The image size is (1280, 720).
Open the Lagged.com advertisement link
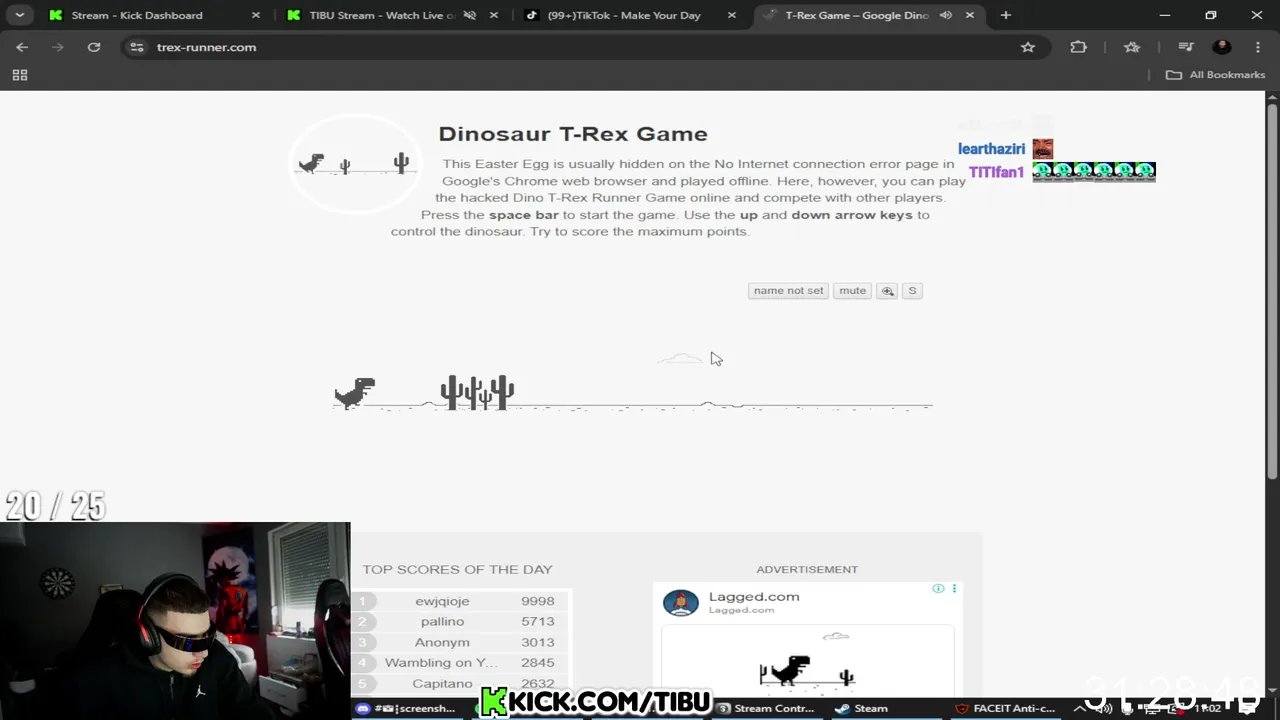click(754, 597)
